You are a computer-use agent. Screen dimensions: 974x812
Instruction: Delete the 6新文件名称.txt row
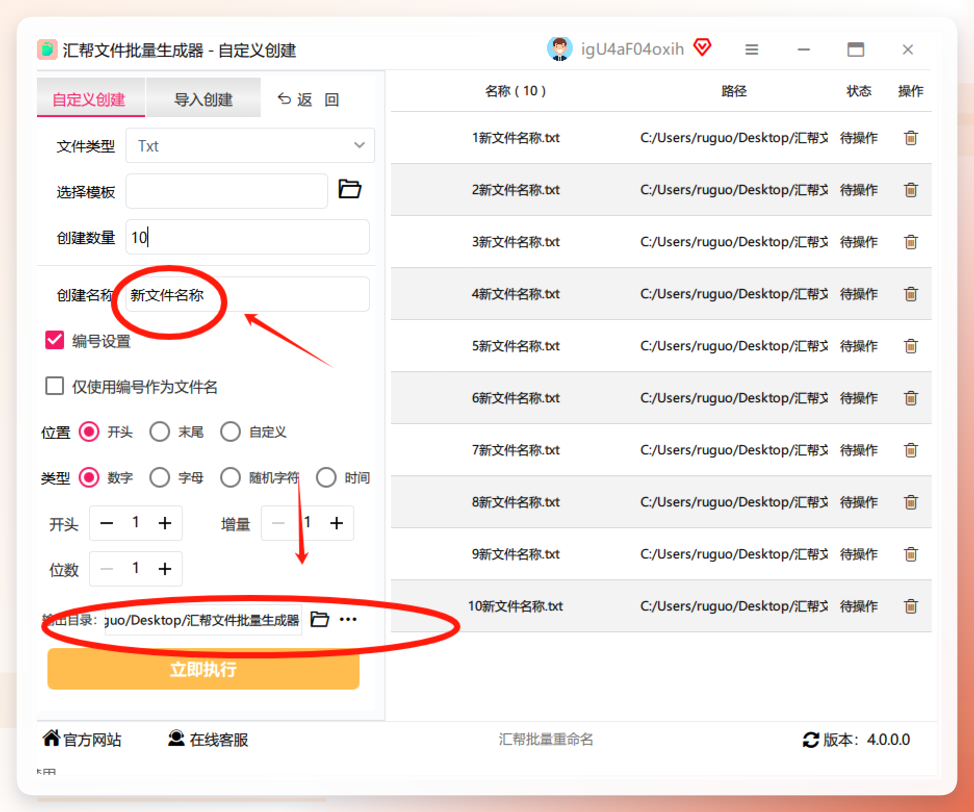coord(911,398)
